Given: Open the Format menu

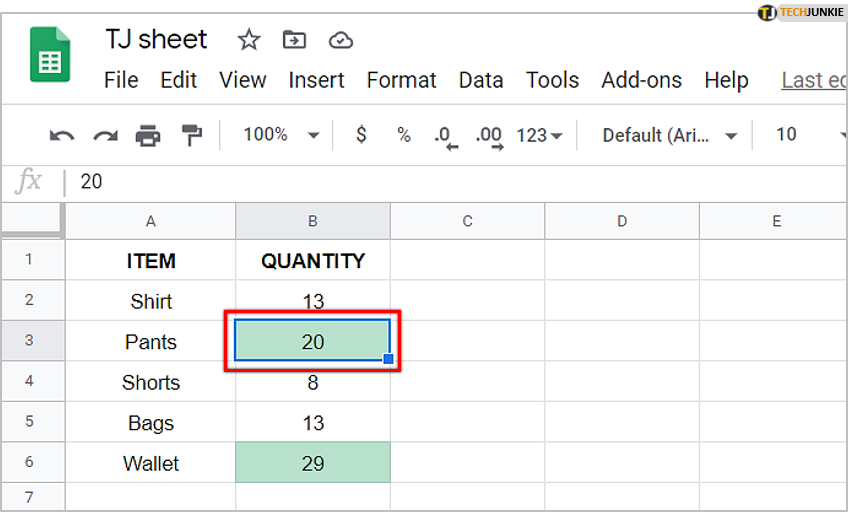Looking at the screenshot, I should pos(402,80).
